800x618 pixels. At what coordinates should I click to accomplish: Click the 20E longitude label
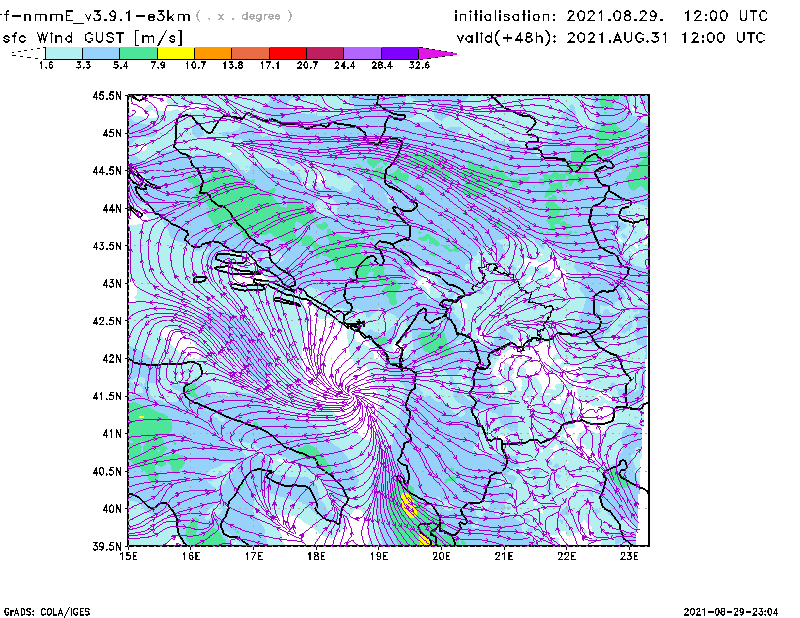click(441, 556)
